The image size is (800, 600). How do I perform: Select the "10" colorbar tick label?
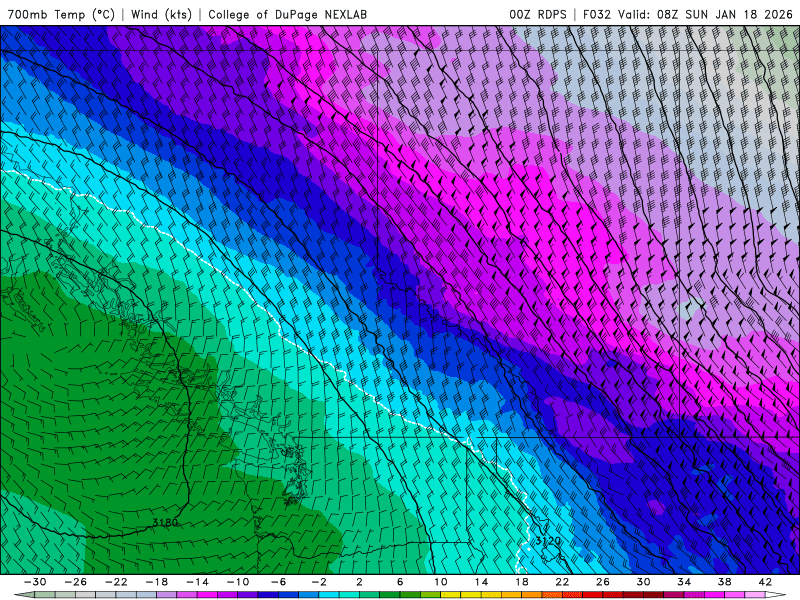(x=441, y=582)
